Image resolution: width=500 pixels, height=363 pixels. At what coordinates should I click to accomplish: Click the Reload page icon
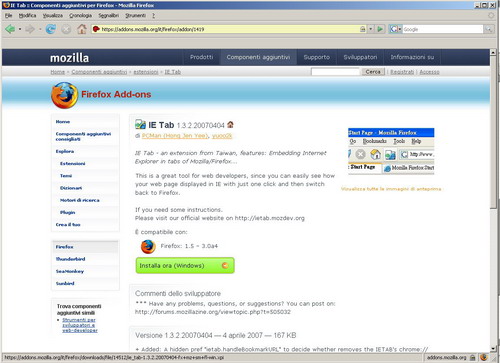51,29
